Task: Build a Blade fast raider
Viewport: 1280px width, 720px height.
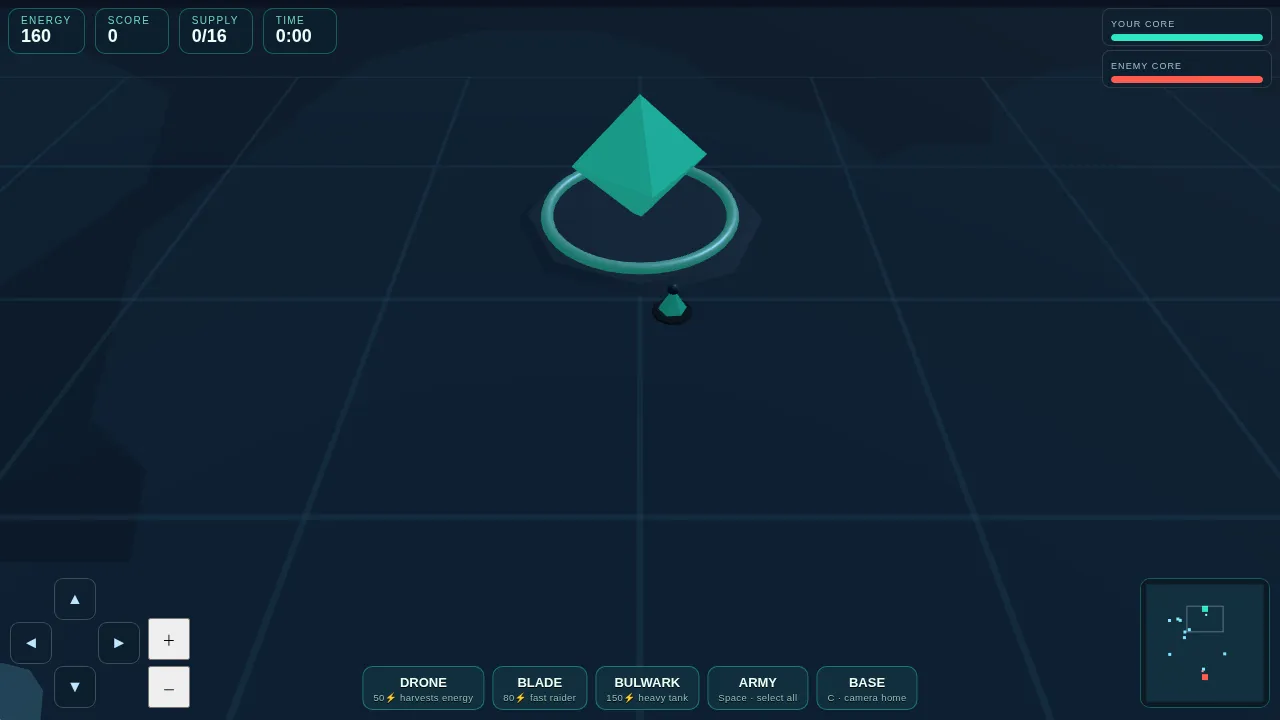Action: pos(540,688)
